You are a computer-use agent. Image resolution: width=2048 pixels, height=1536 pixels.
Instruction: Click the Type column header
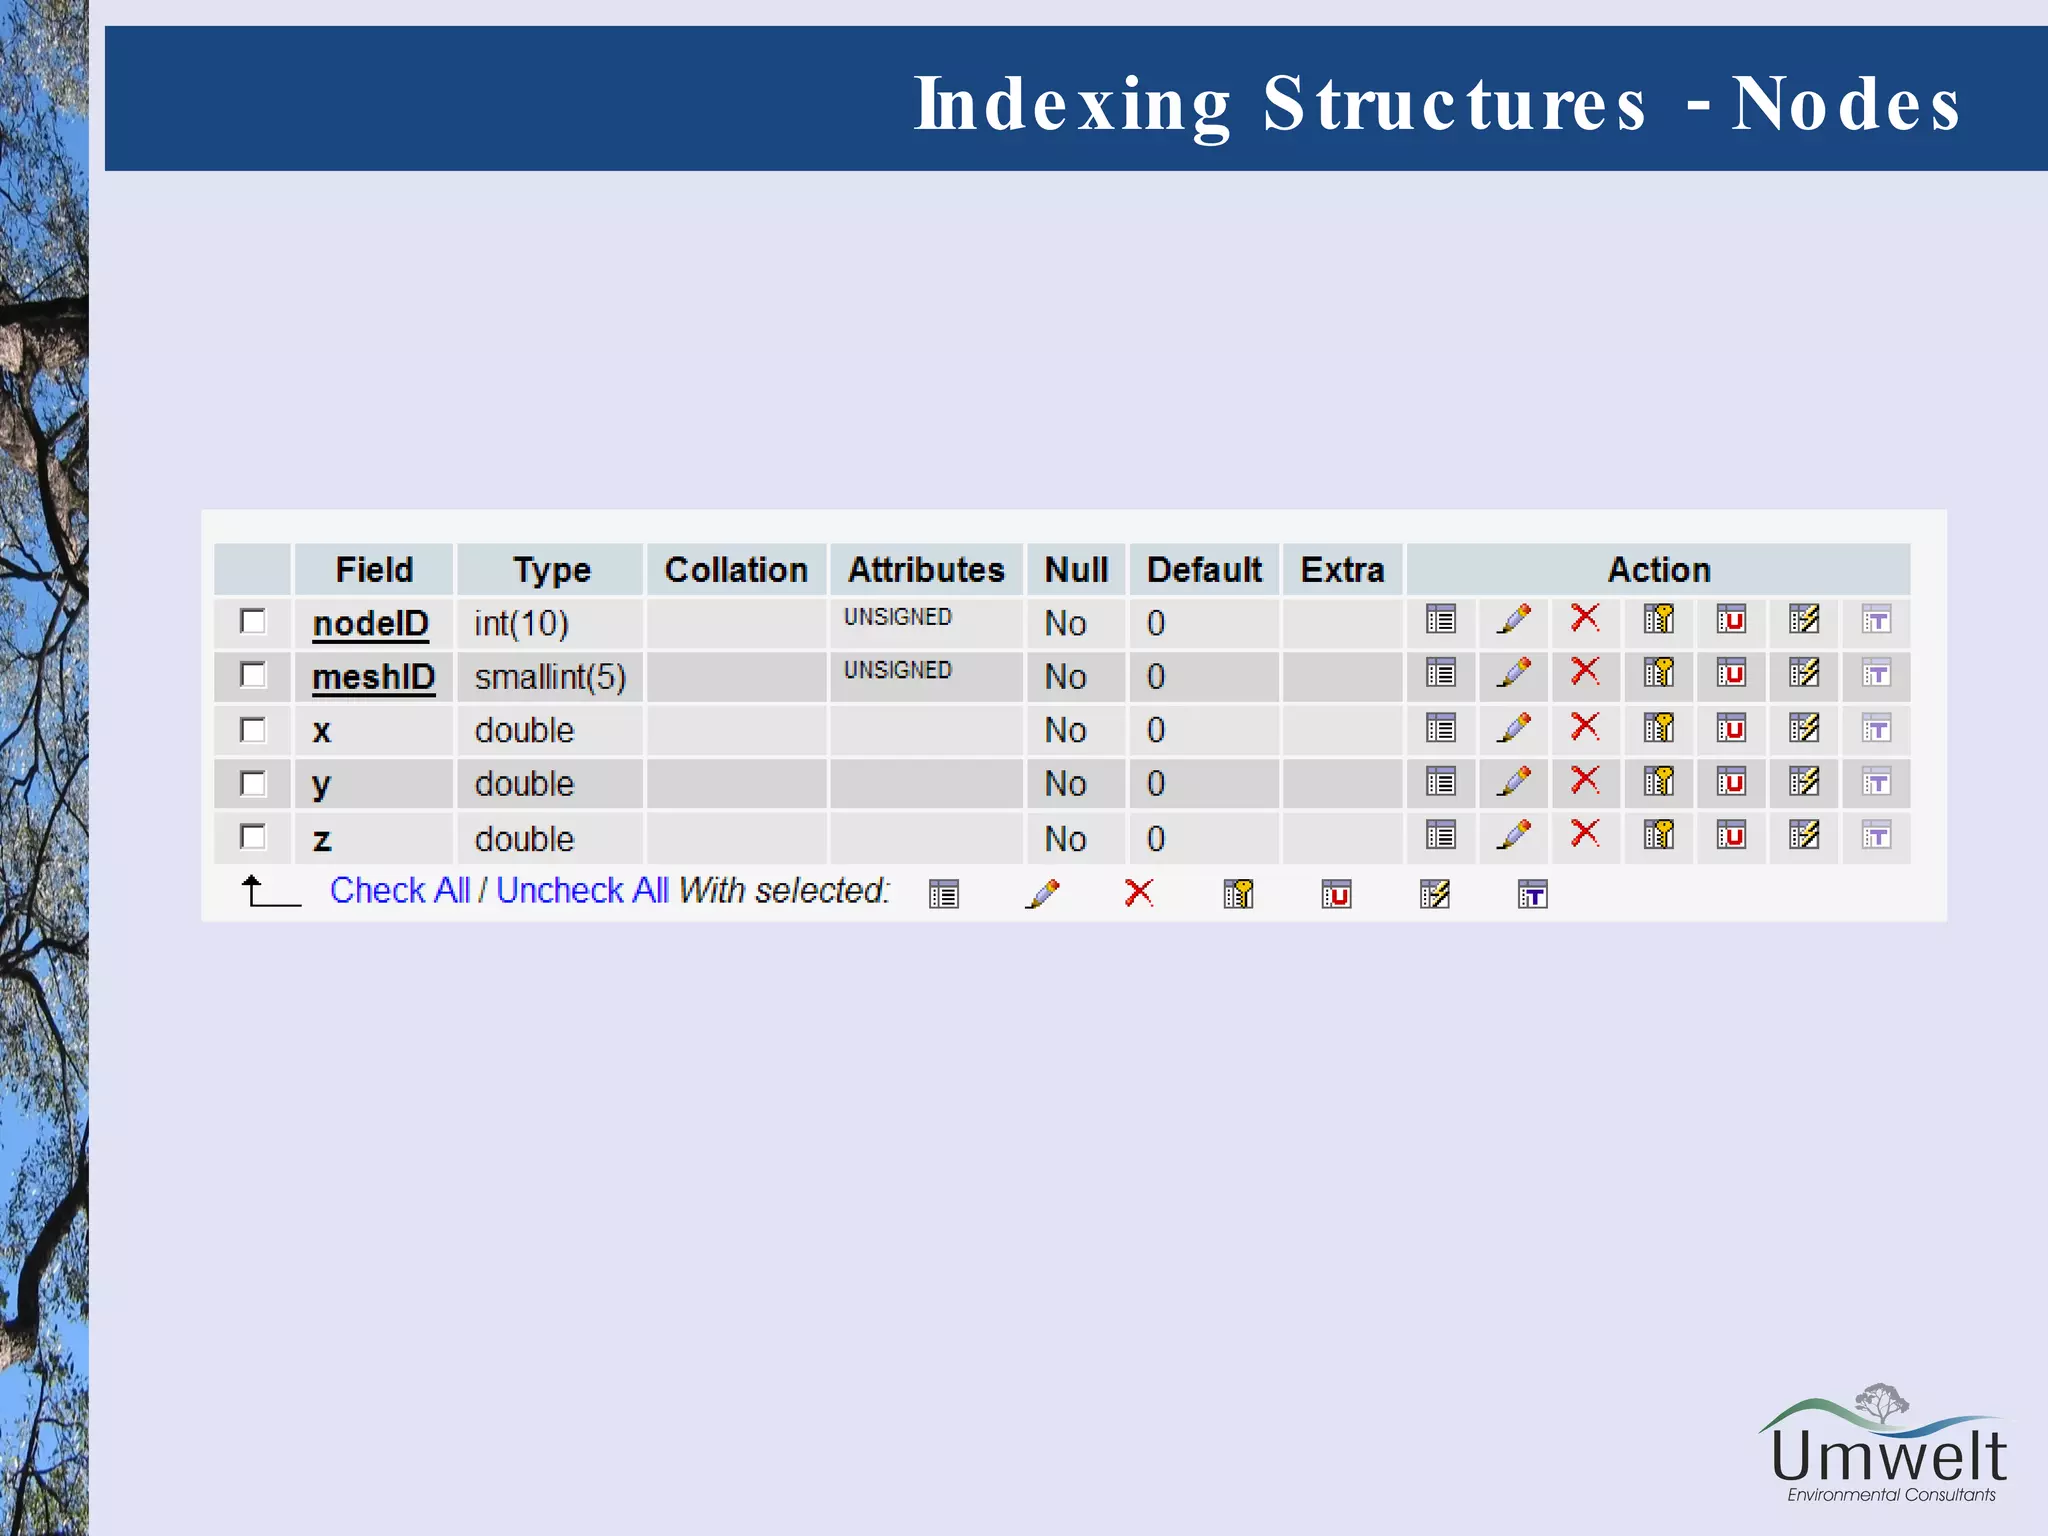pyautogui.click(x=551, y=570)
